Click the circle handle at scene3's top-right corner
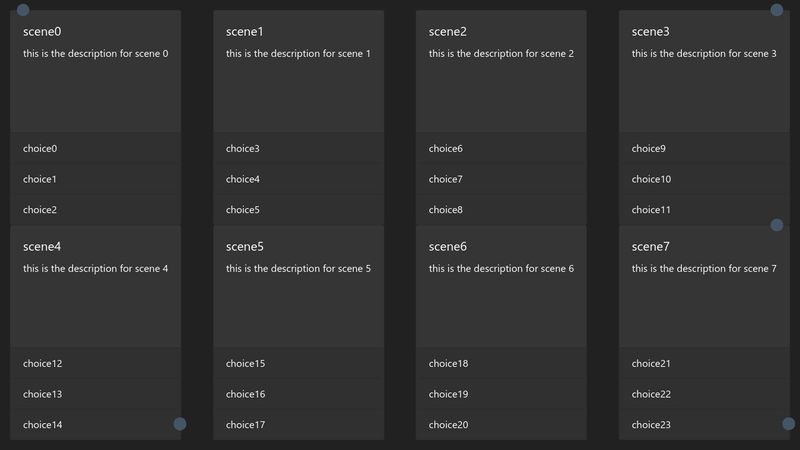 (777, 10)
